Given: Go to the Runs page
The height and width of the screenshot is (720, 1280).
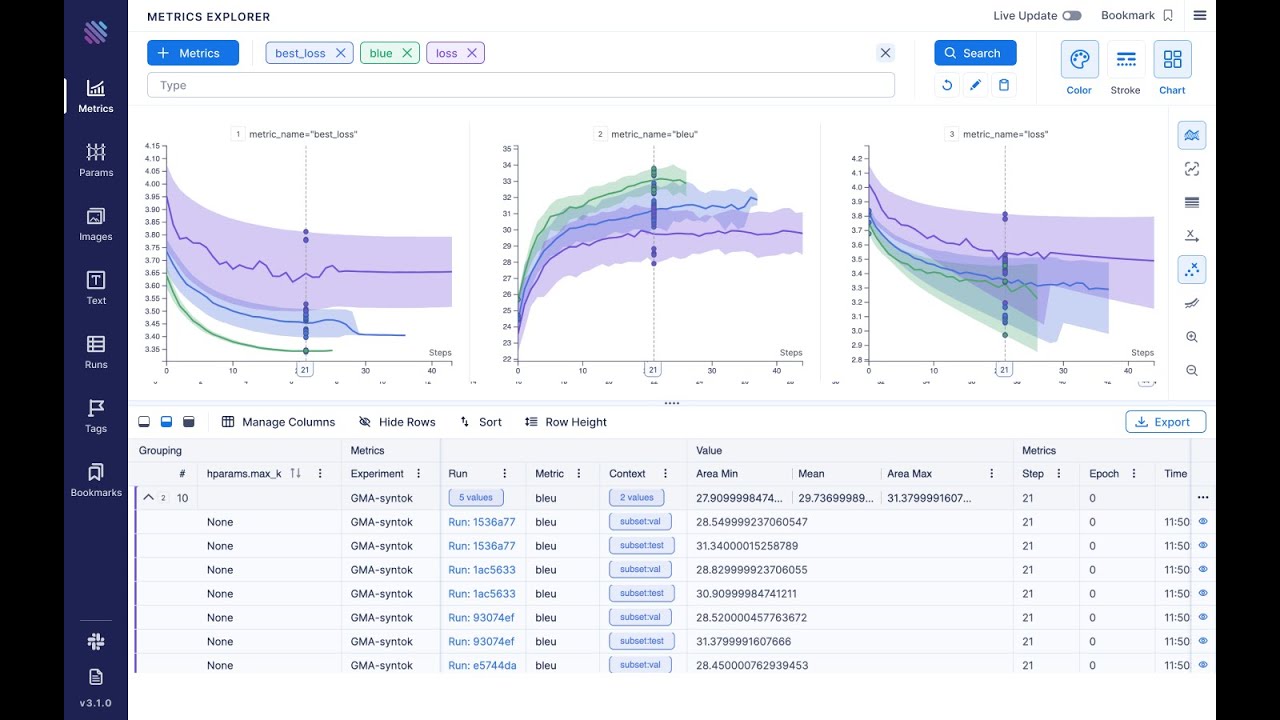Looking at the screenshot, I should coord(96,351).
